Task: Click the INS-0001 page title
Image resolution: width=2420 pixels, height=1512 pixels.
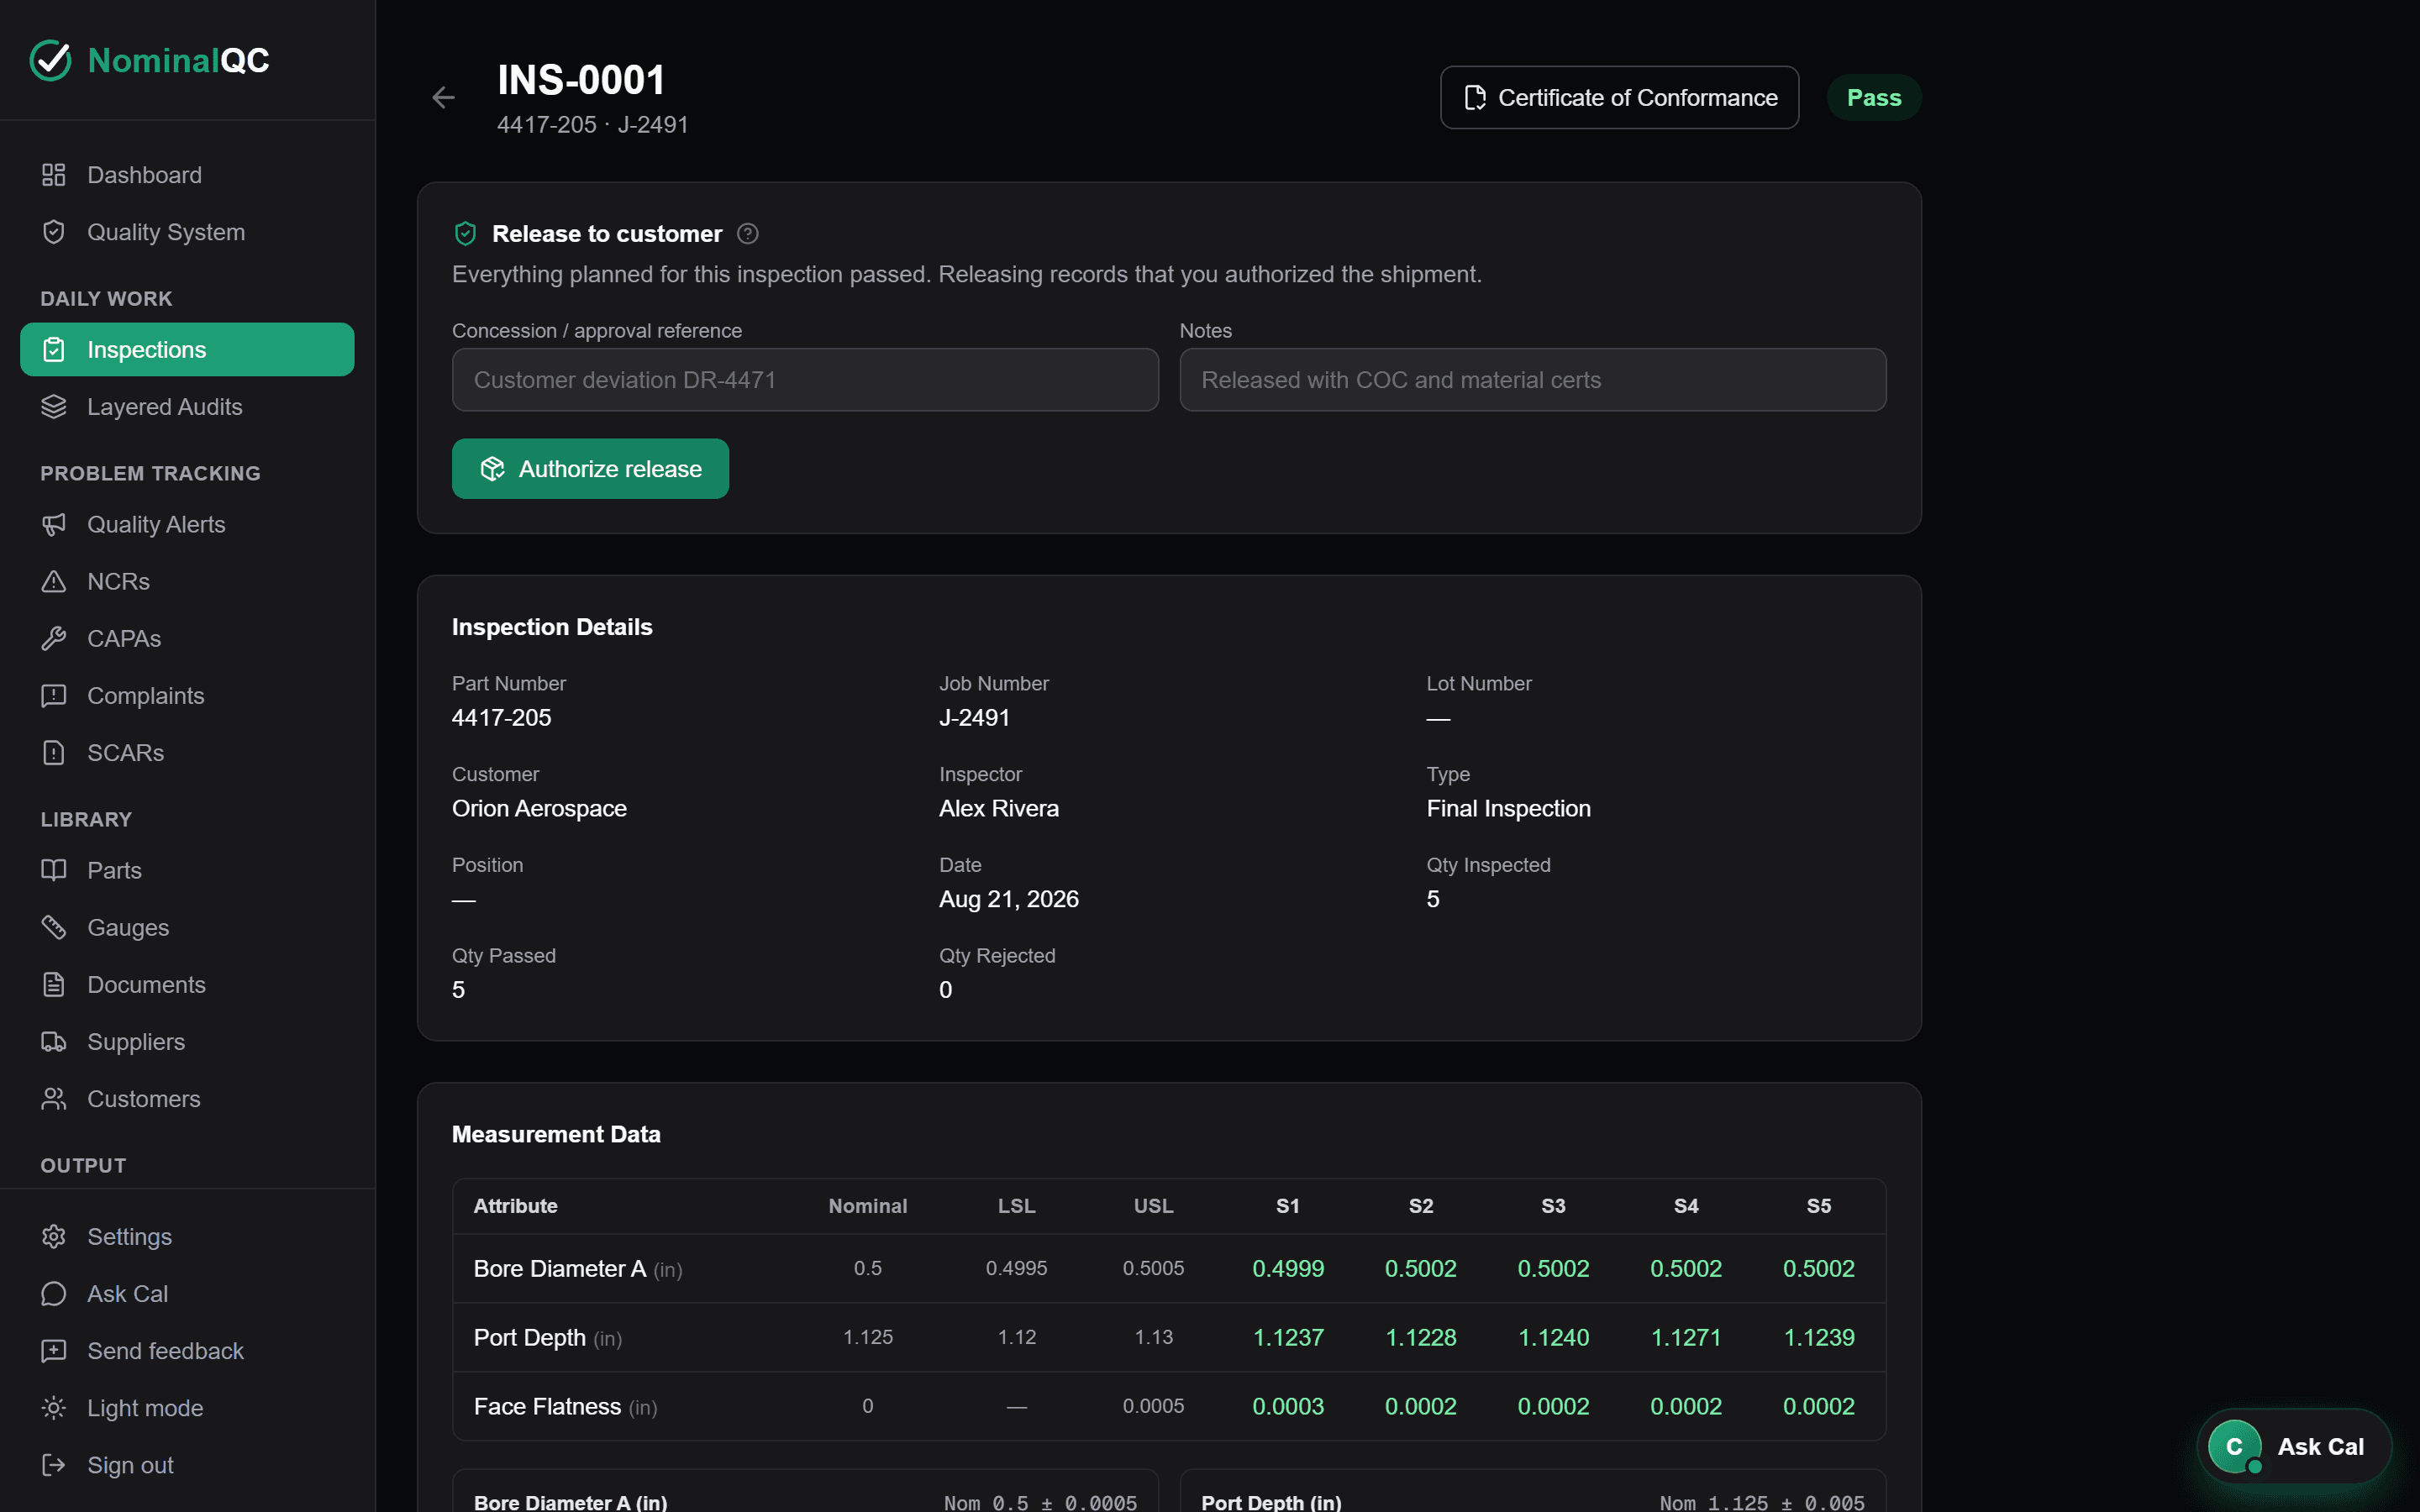Action: 581,80
